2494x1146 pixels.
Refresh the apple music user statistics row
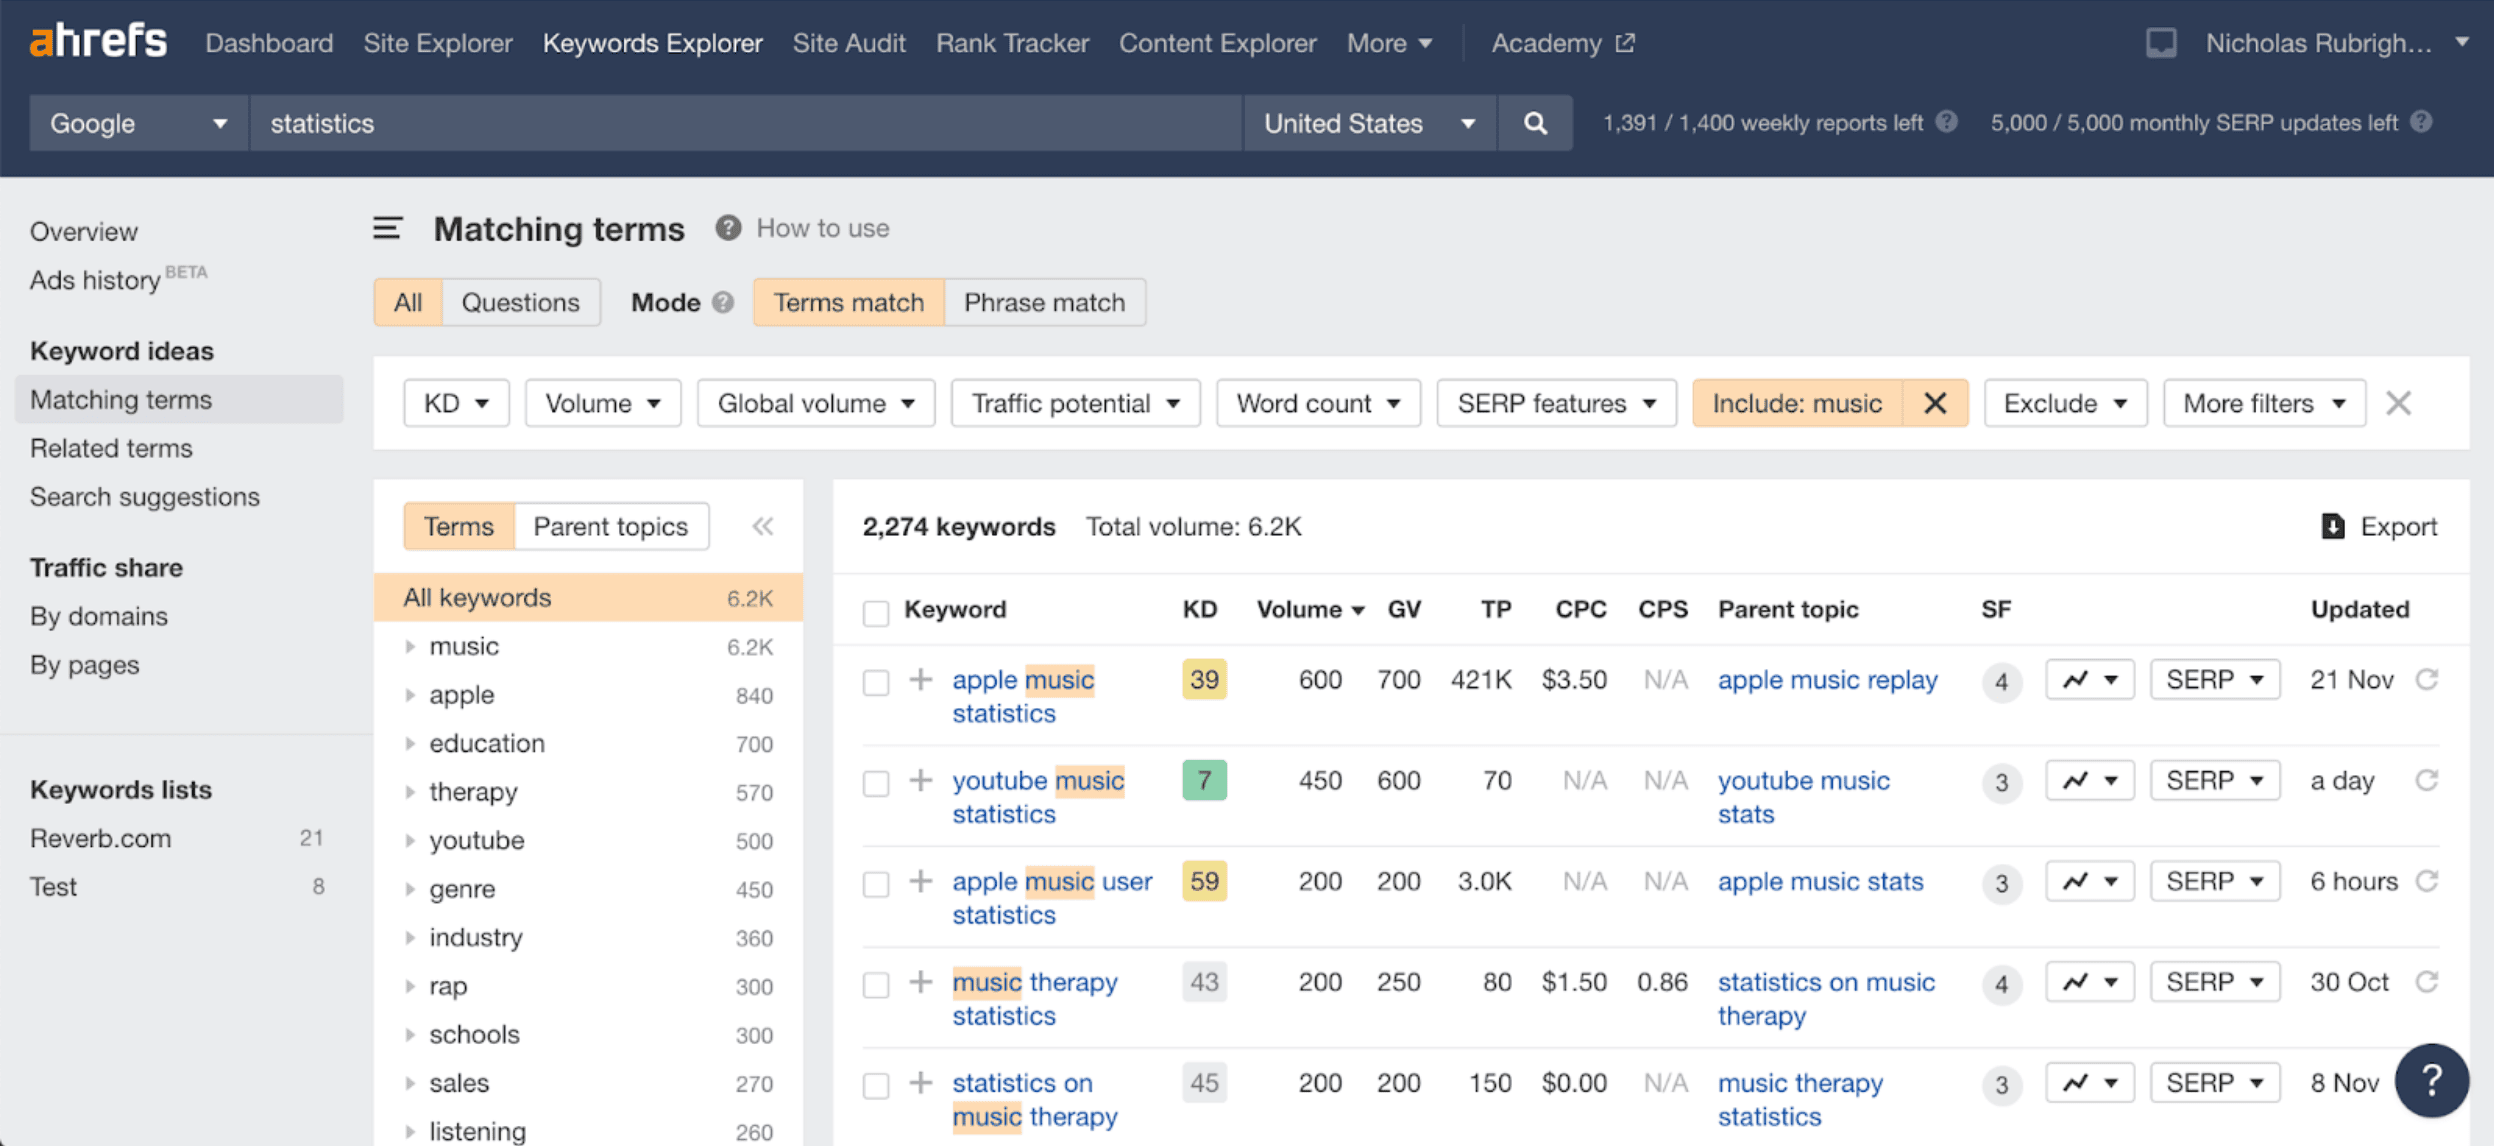(2427, 882)
